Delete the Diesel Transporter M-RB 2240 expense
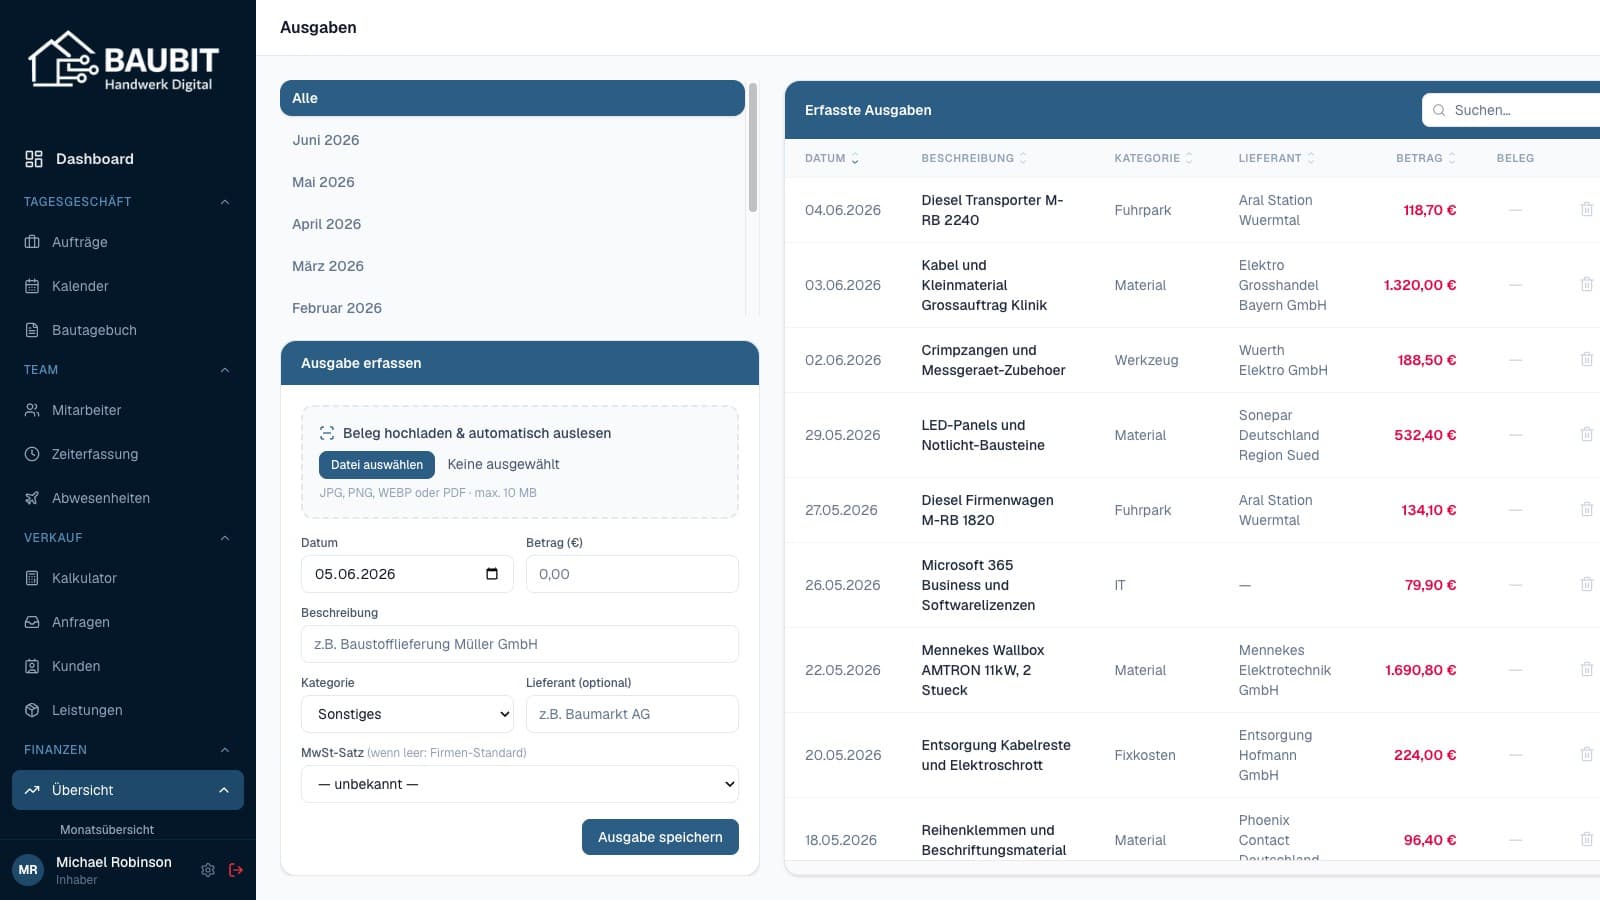1600x900 pixels. (1586, 209)
